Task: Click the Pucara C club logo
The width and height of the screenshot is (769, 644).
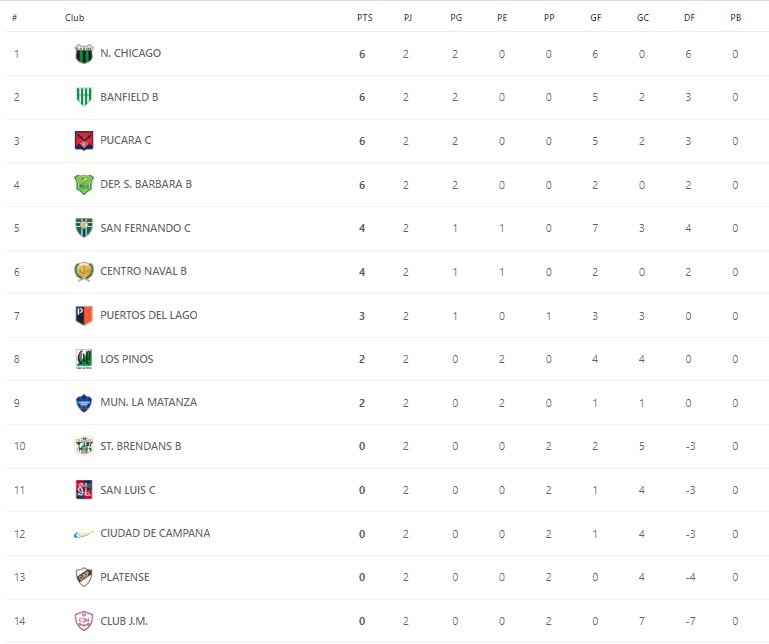Action: (84, 141)
